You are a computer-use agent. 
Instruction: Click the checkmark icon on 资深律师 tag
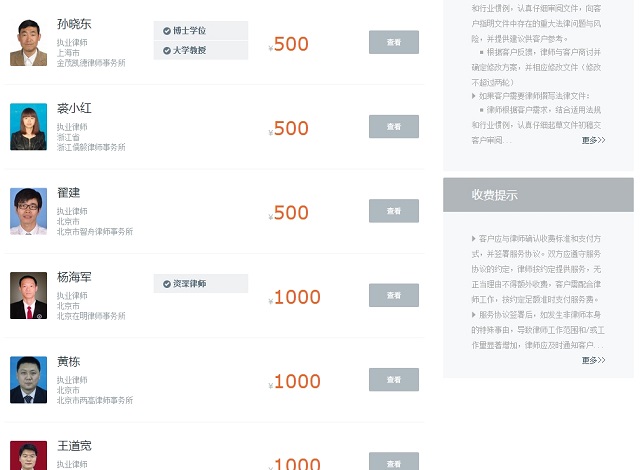[166, 284]
